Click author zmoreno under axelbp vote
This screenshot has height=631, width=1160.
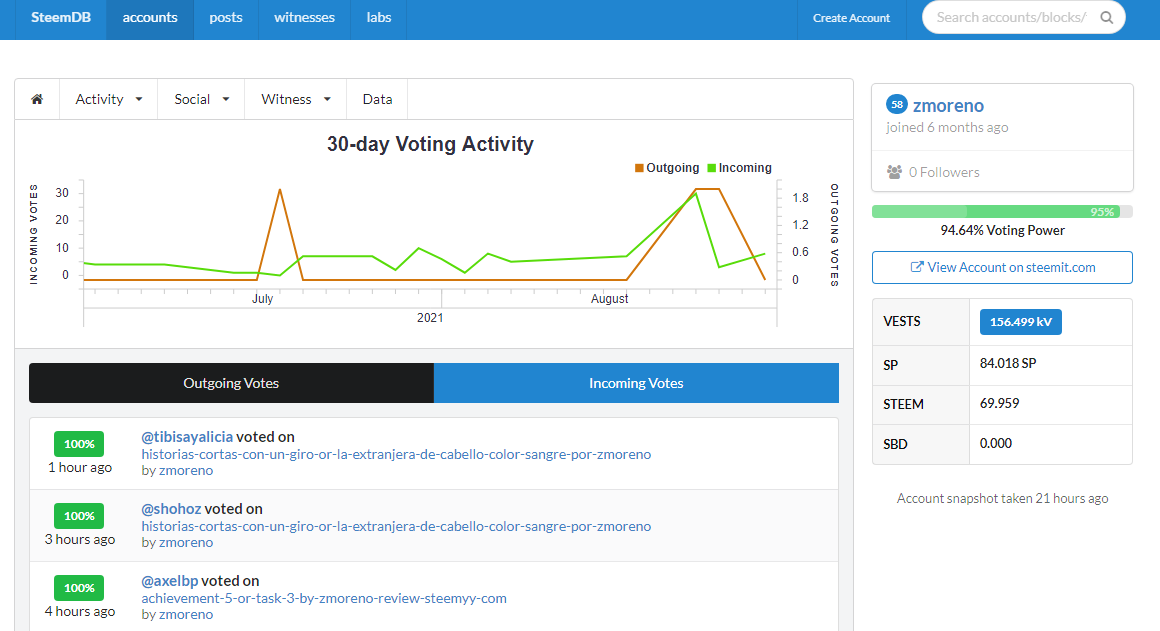186,614
